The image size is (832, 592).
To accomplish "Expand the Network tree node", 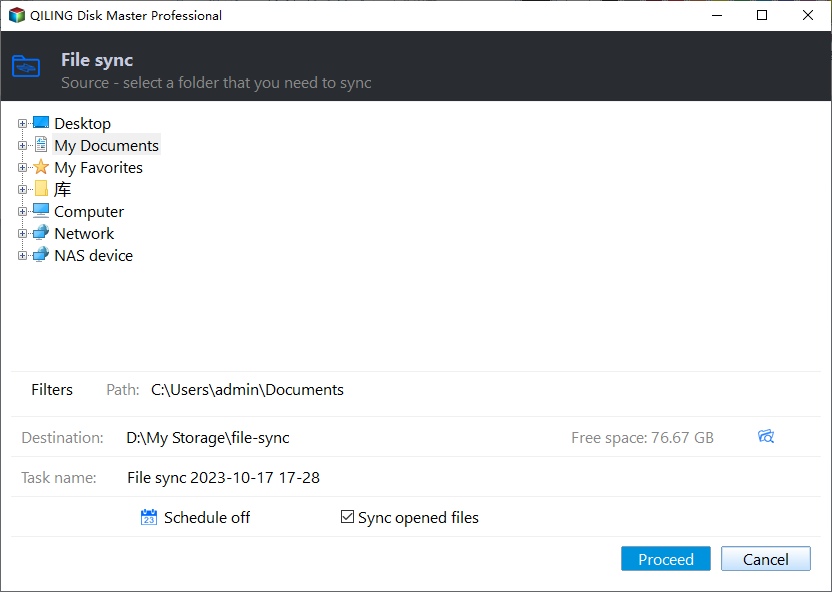I will (x=22, y=233).
